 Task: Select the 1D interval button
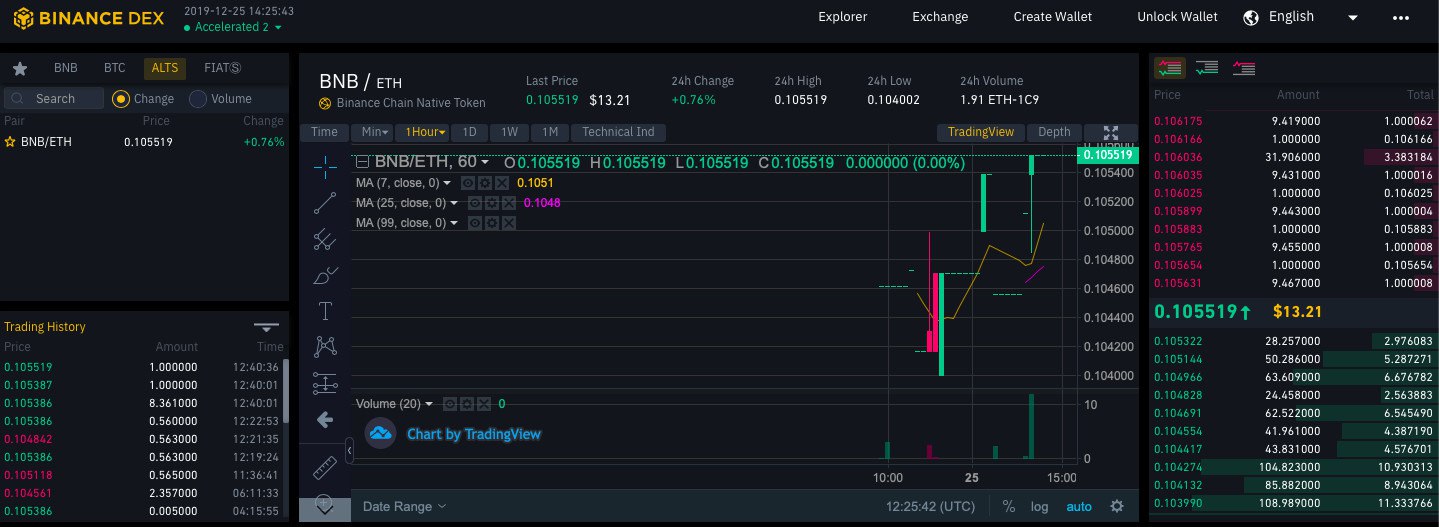[469, 132]
